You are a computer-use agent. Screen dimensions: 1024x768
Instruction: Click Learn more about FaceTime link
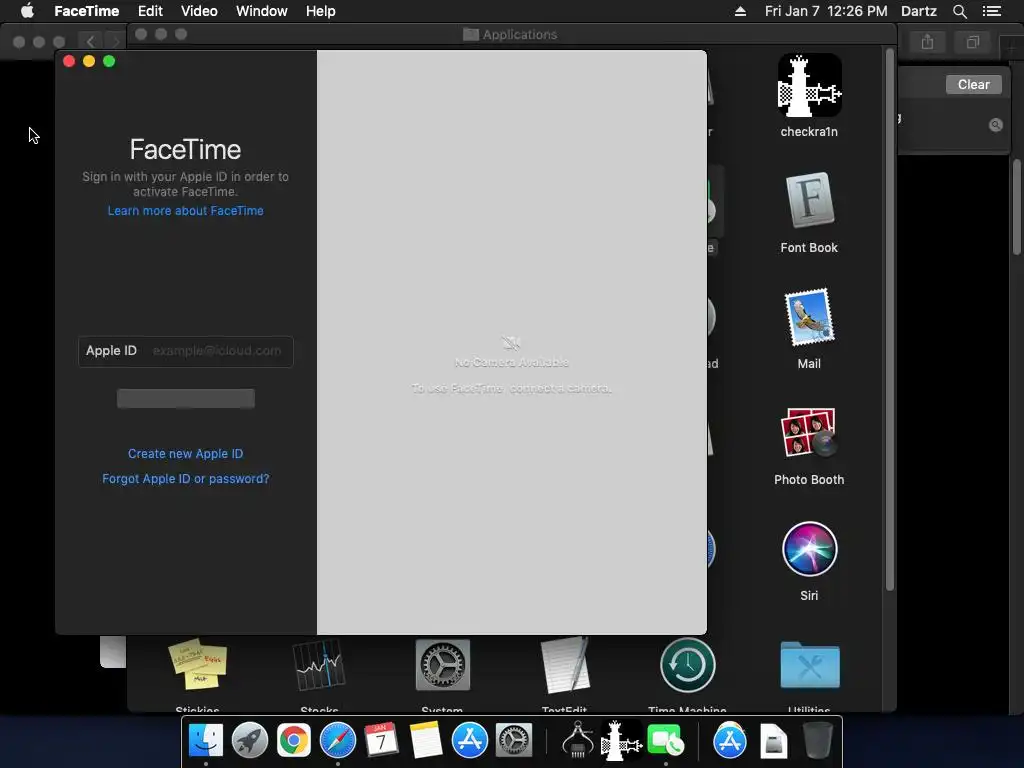click(x=185, y=211)
